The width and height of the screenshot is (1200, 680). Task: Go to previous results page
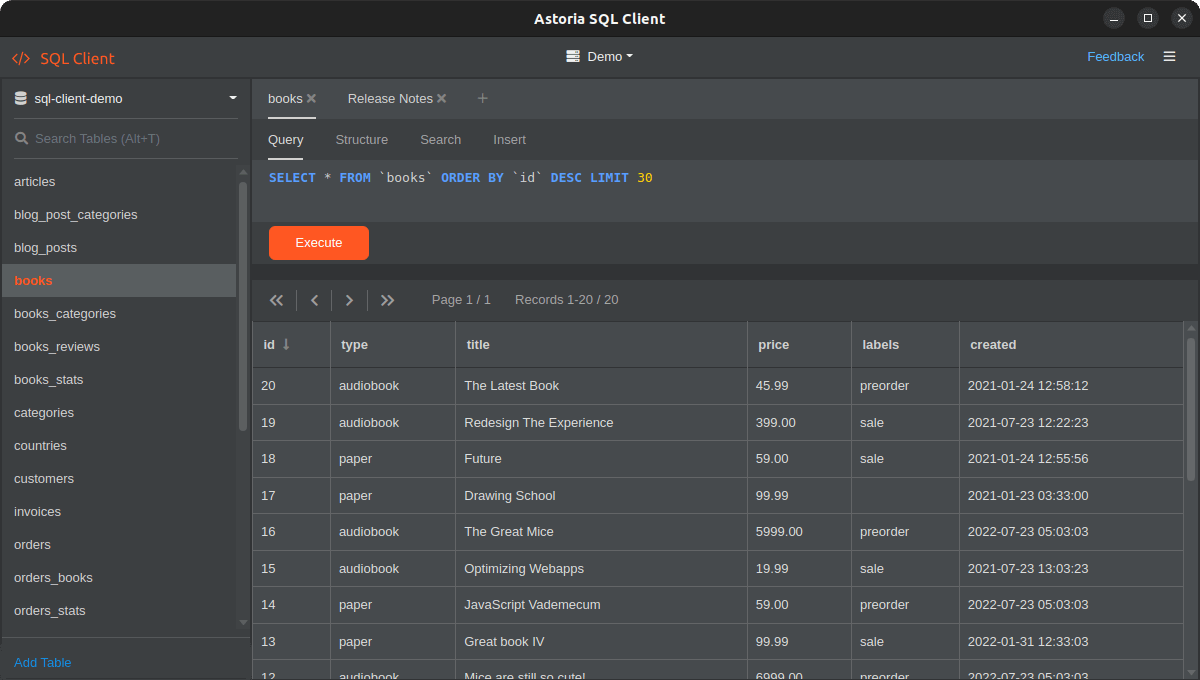pyautogui.click(x=313, y=300)
